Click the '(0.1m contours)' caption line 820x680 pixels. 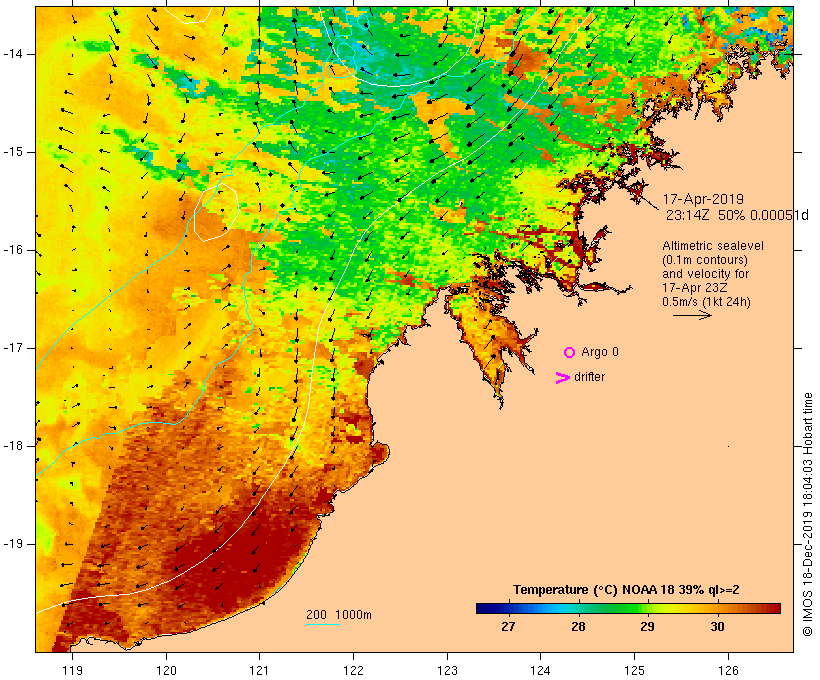[x=704, y=260]
